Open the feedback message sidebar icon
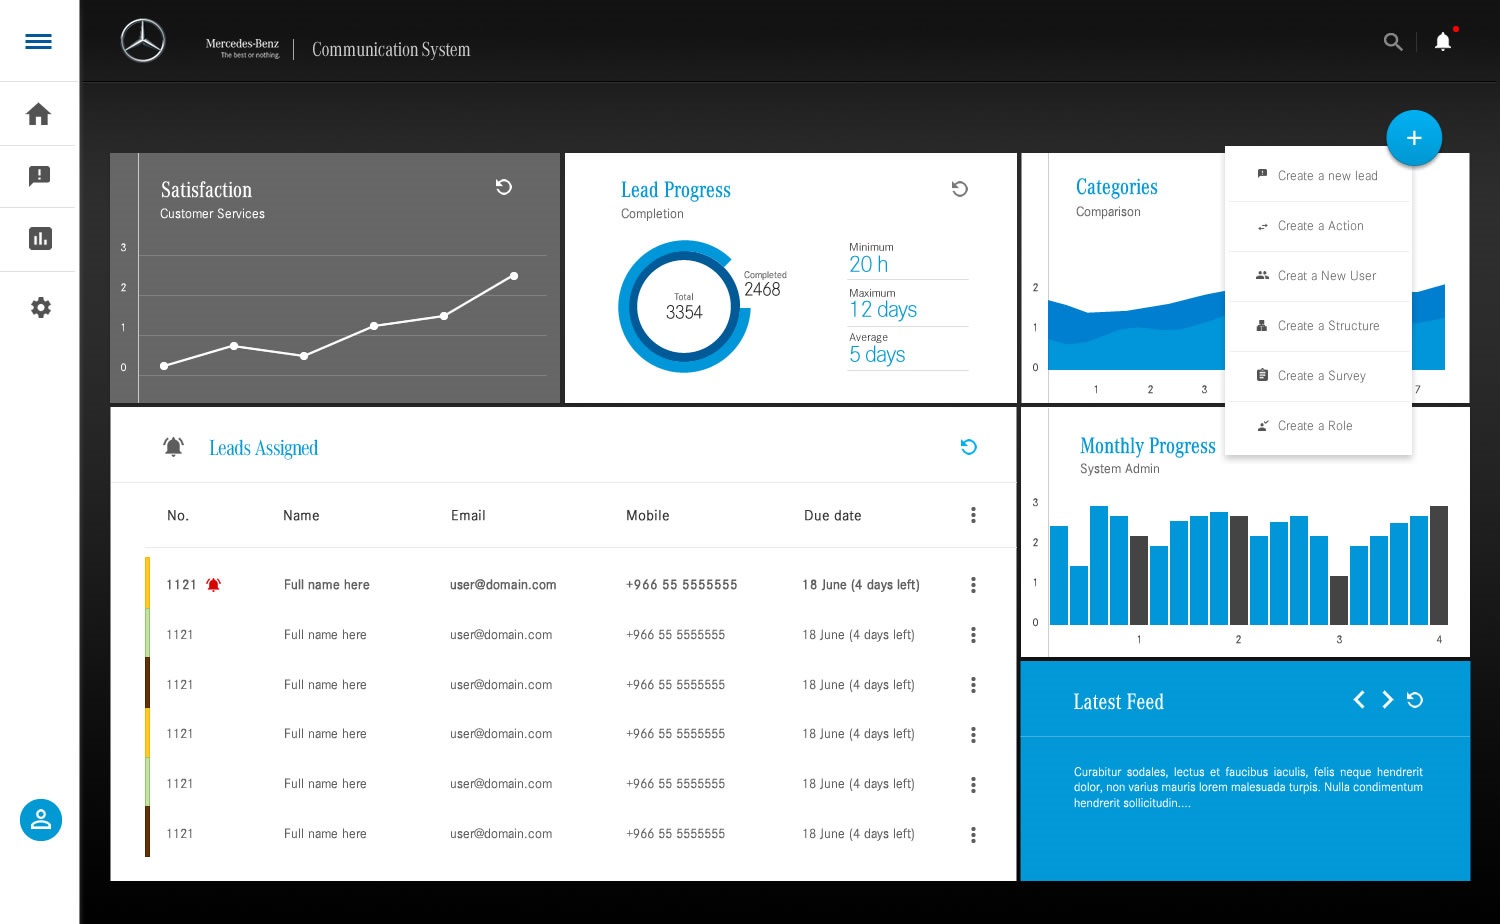Screen dimensions: 1500x924 (40, 176)
